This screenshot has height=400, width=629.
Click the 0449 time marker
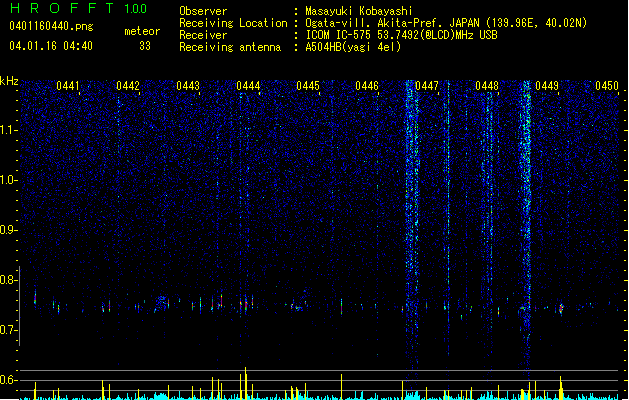tap(547, 86)
